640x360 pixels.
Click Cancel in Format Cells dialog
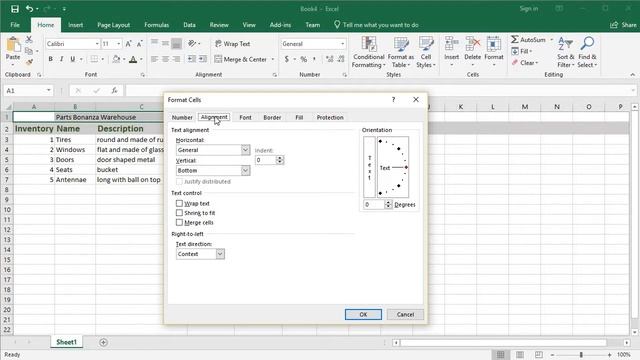pyautogui.click(x=405, y=314)
